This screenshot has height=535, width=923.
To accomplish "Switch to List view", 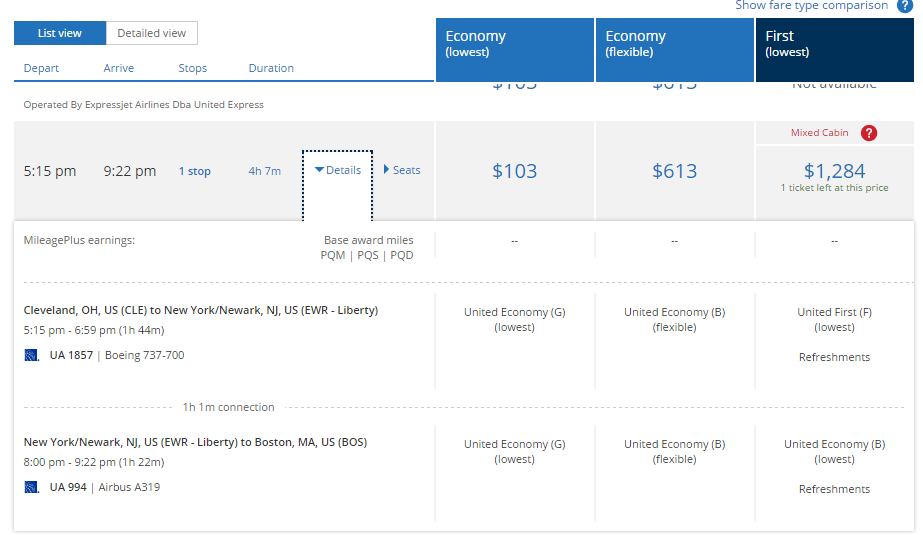I will [x=59, y=33].
